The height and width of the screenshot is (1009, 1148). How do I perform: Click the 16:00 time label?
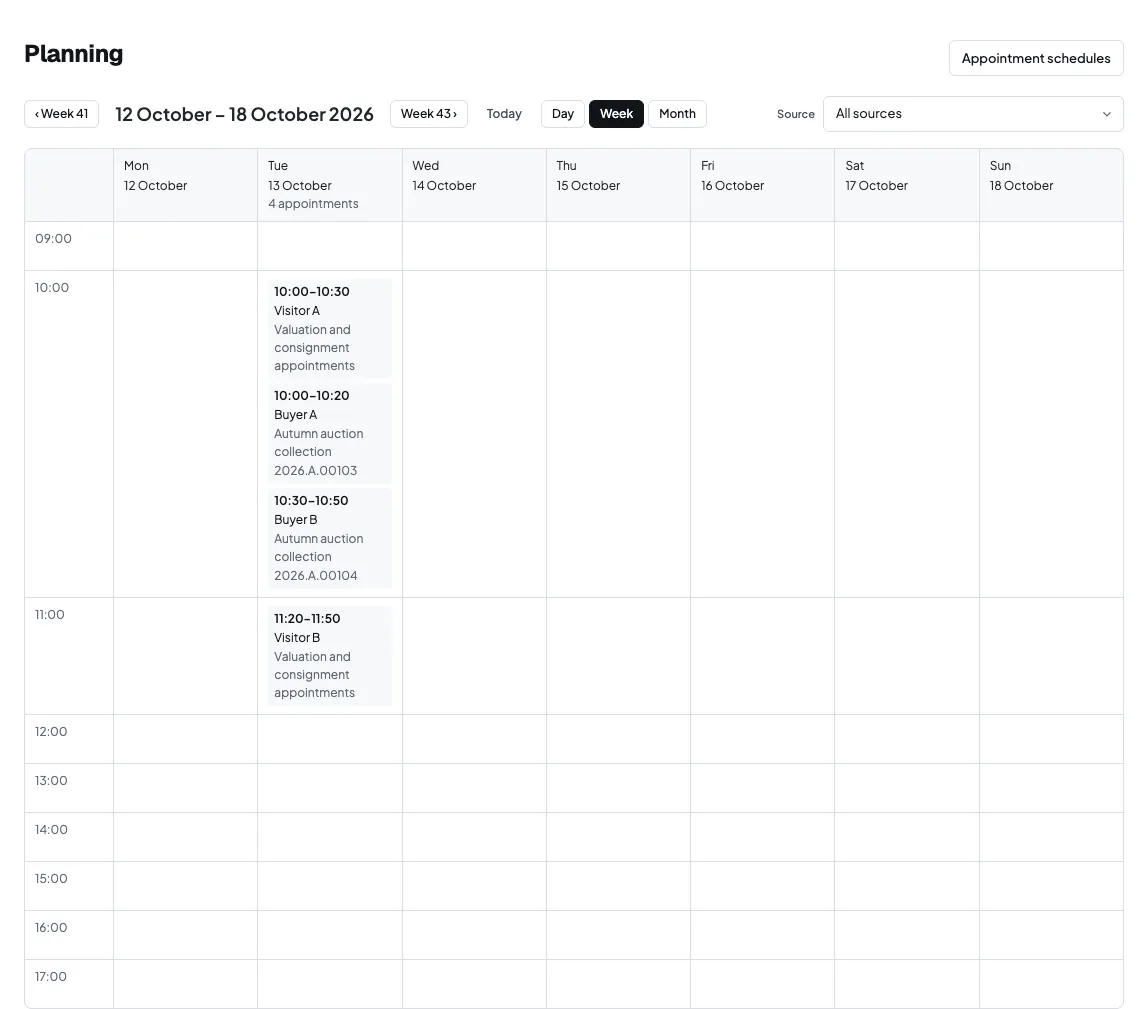(x=51, y=928)
